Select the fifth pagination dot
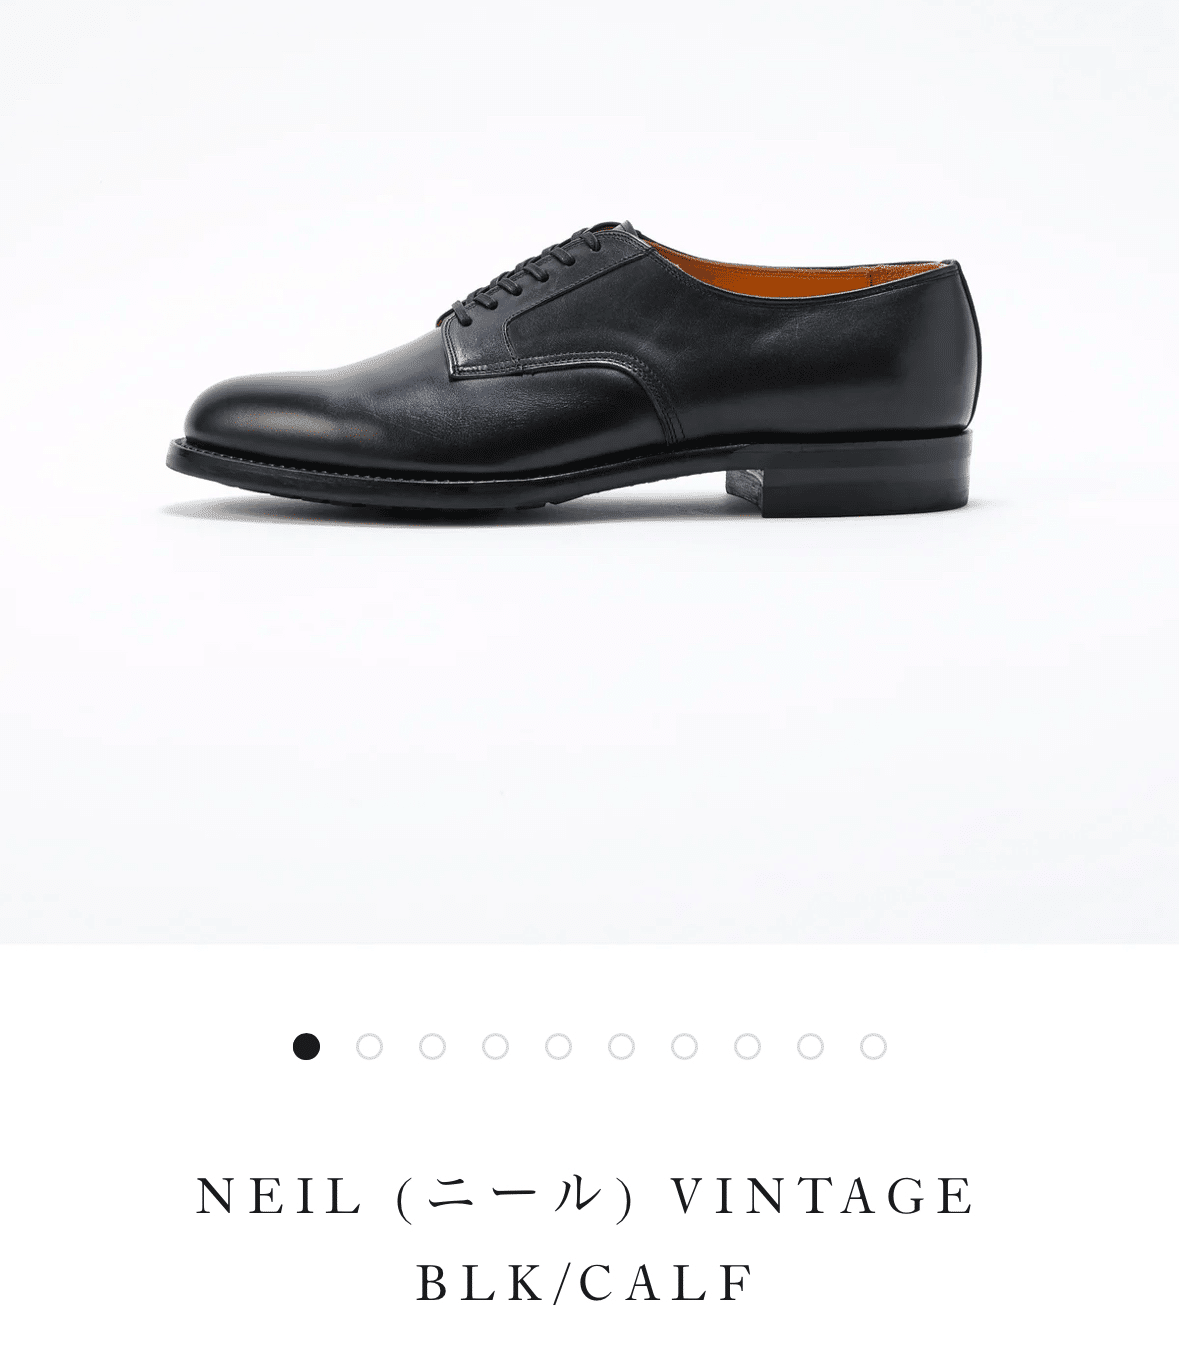The height and width of the screenshot is (1368, 1179). click(558, 1047)
